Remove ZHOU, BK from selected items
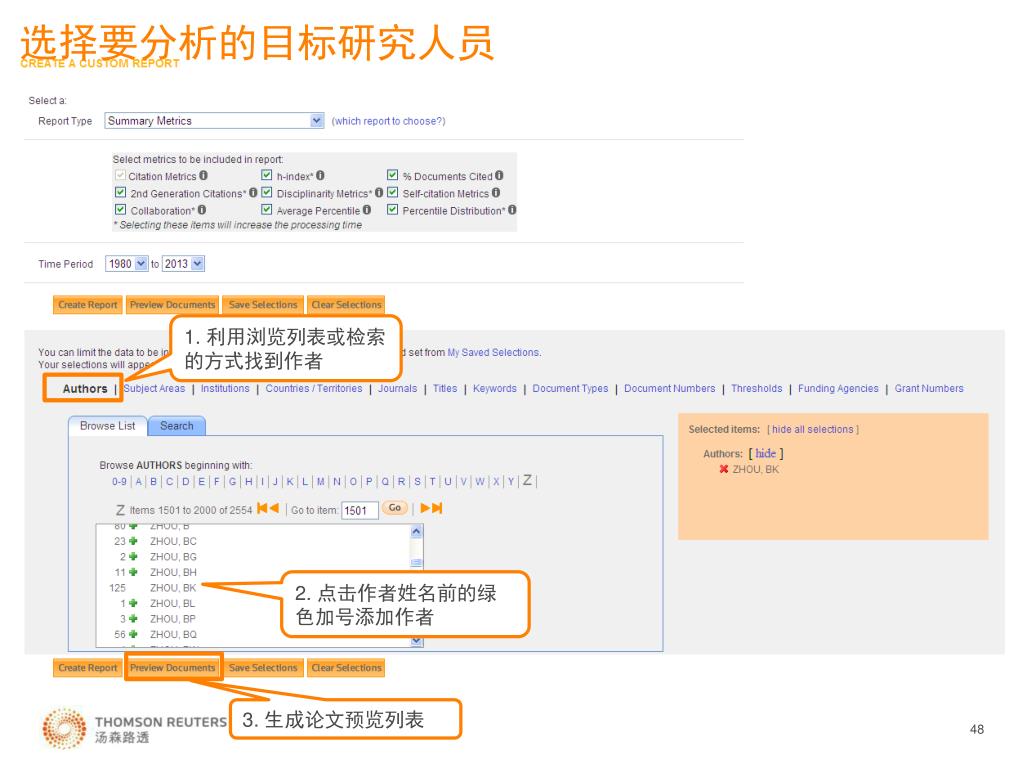The width and height of the screenshot is (1024, 768). coord(724,469)
